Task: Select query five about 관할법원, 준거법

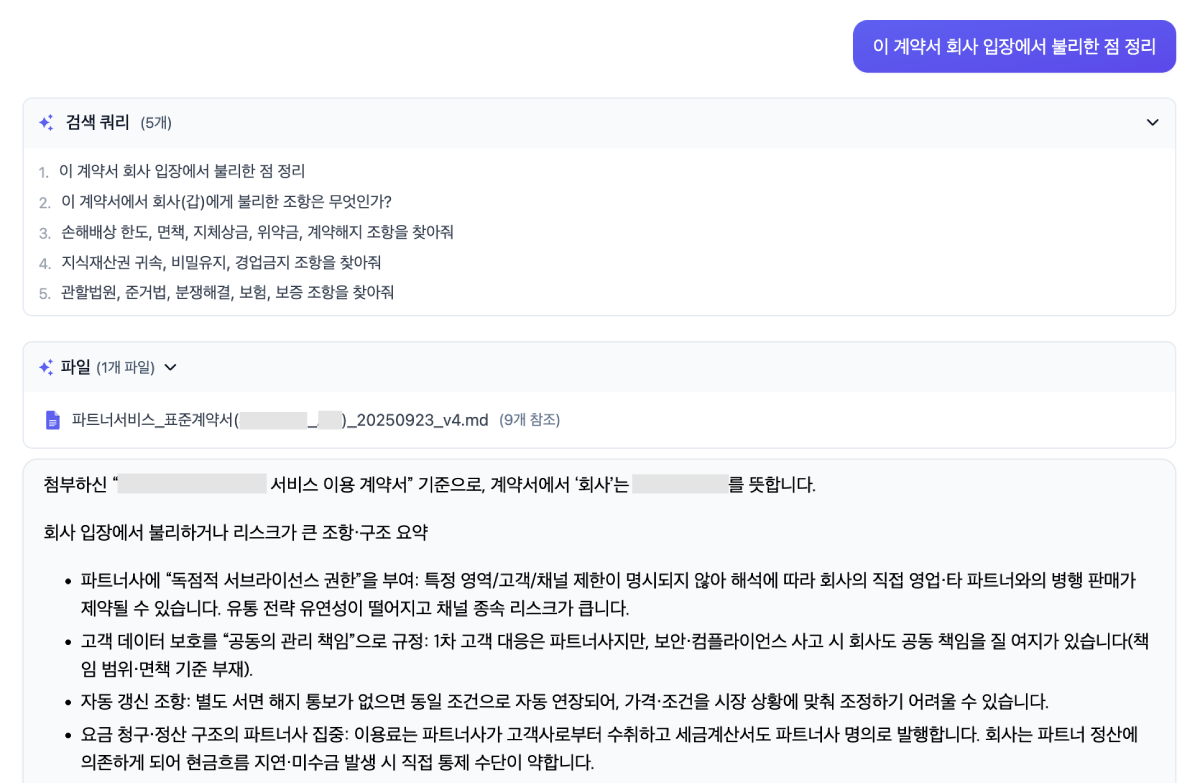Action: click(227, 292)
